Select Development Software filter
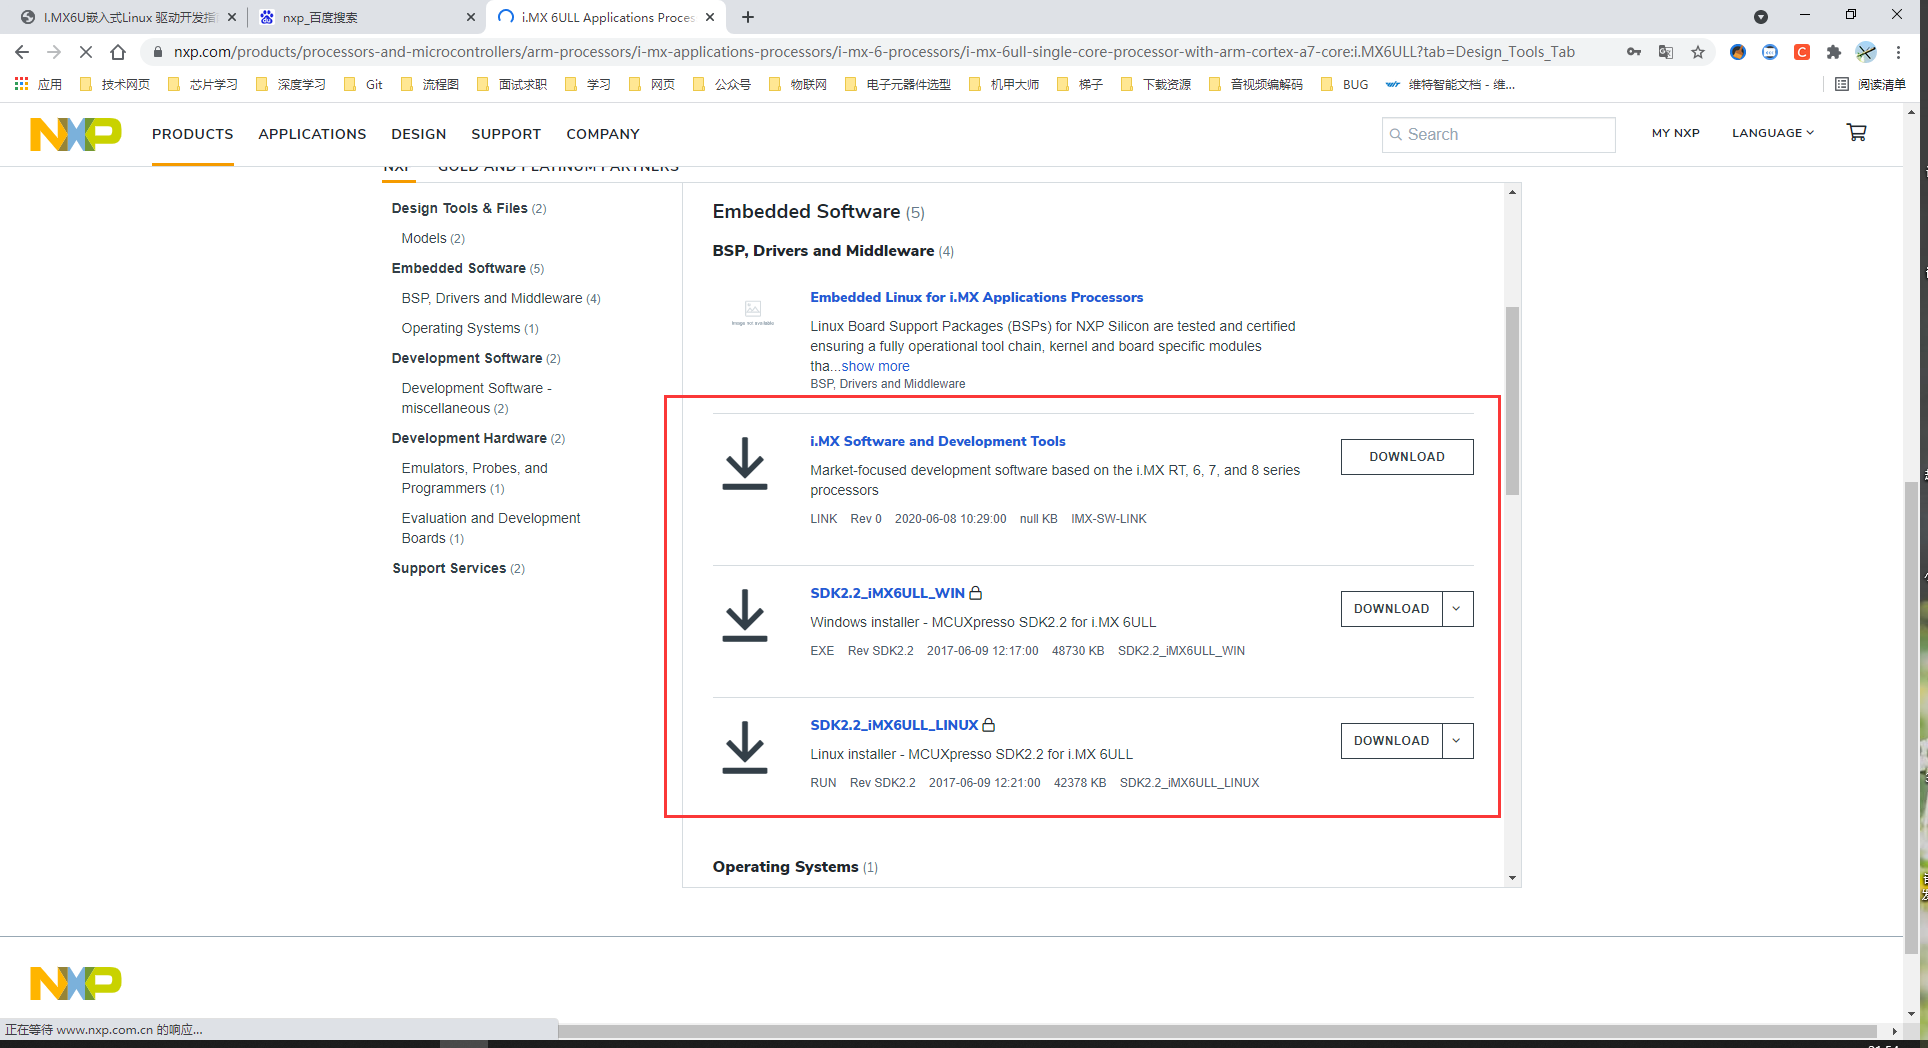The width and height of the screenshot is (1928, 1048). (476, 358)
